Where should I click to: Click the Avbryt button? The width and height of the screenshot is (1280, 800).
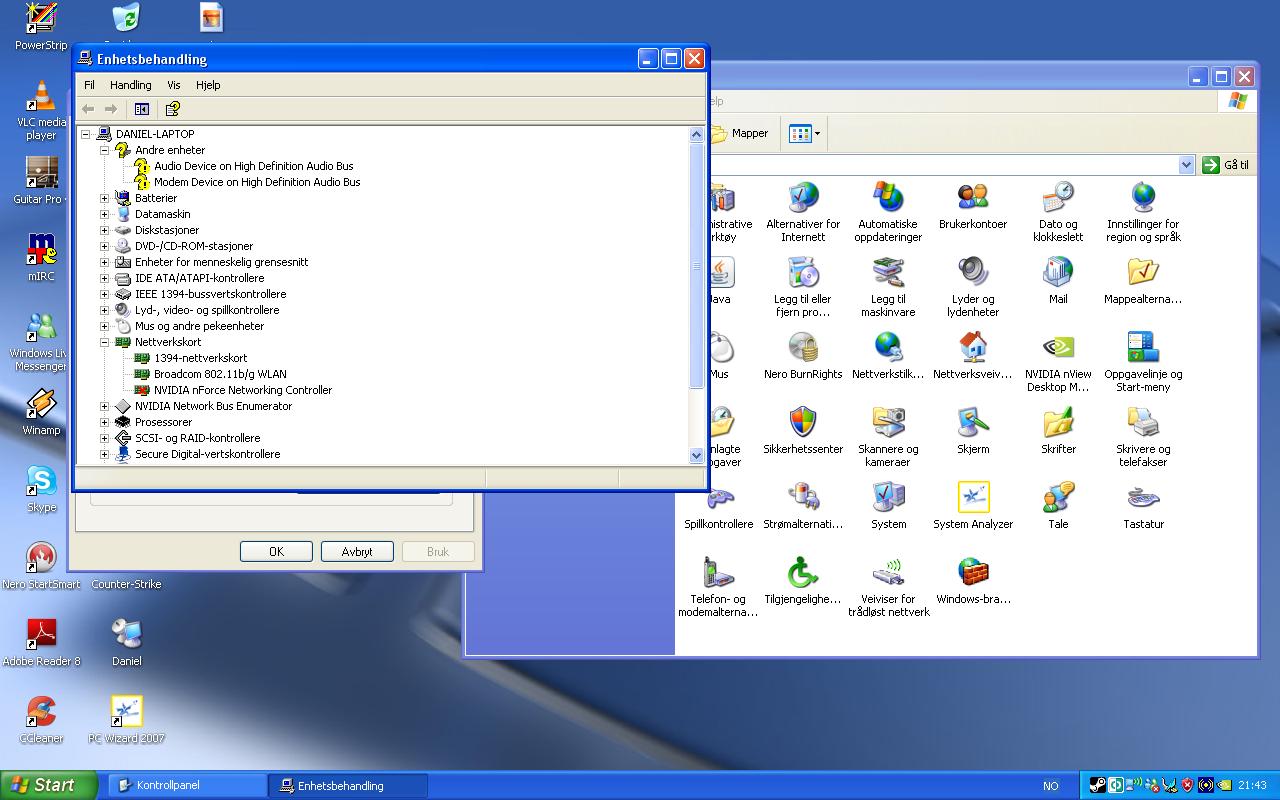(357, 552)
